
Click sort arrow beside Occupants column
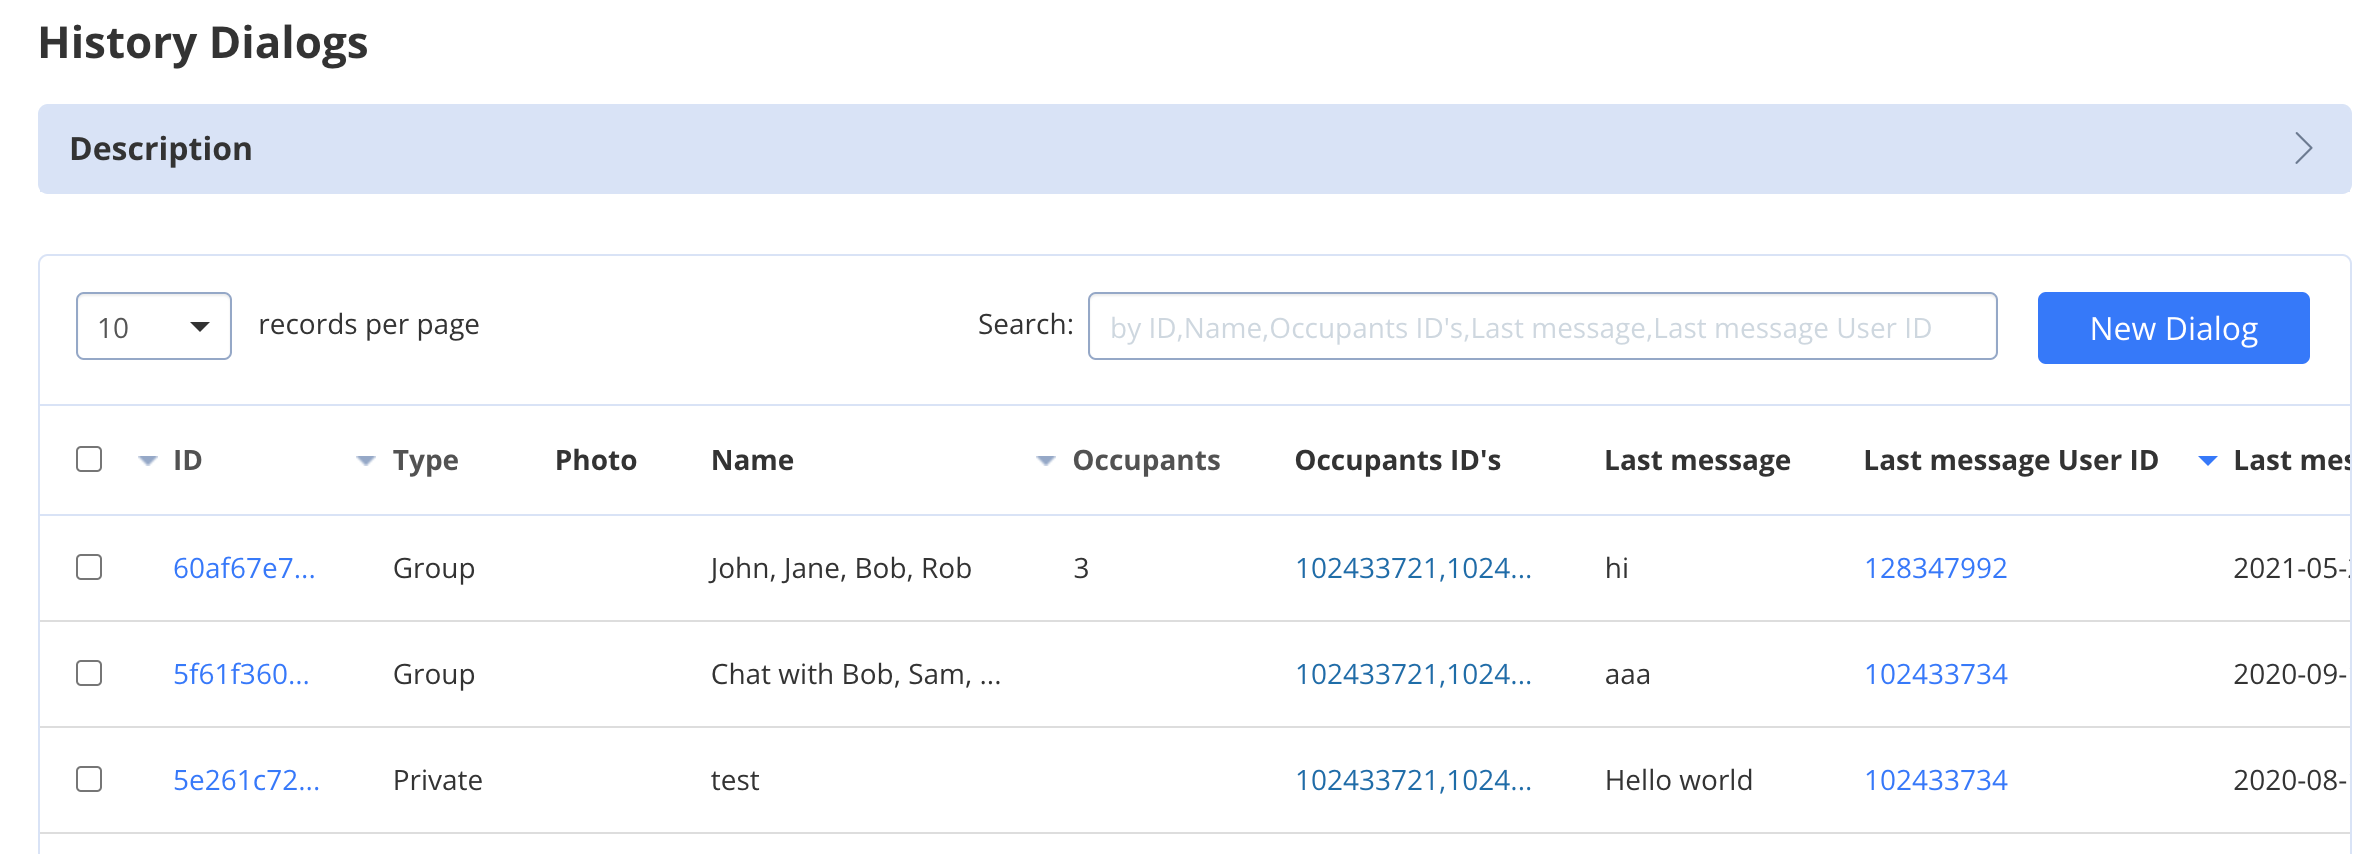click(x=1046, y=461)
